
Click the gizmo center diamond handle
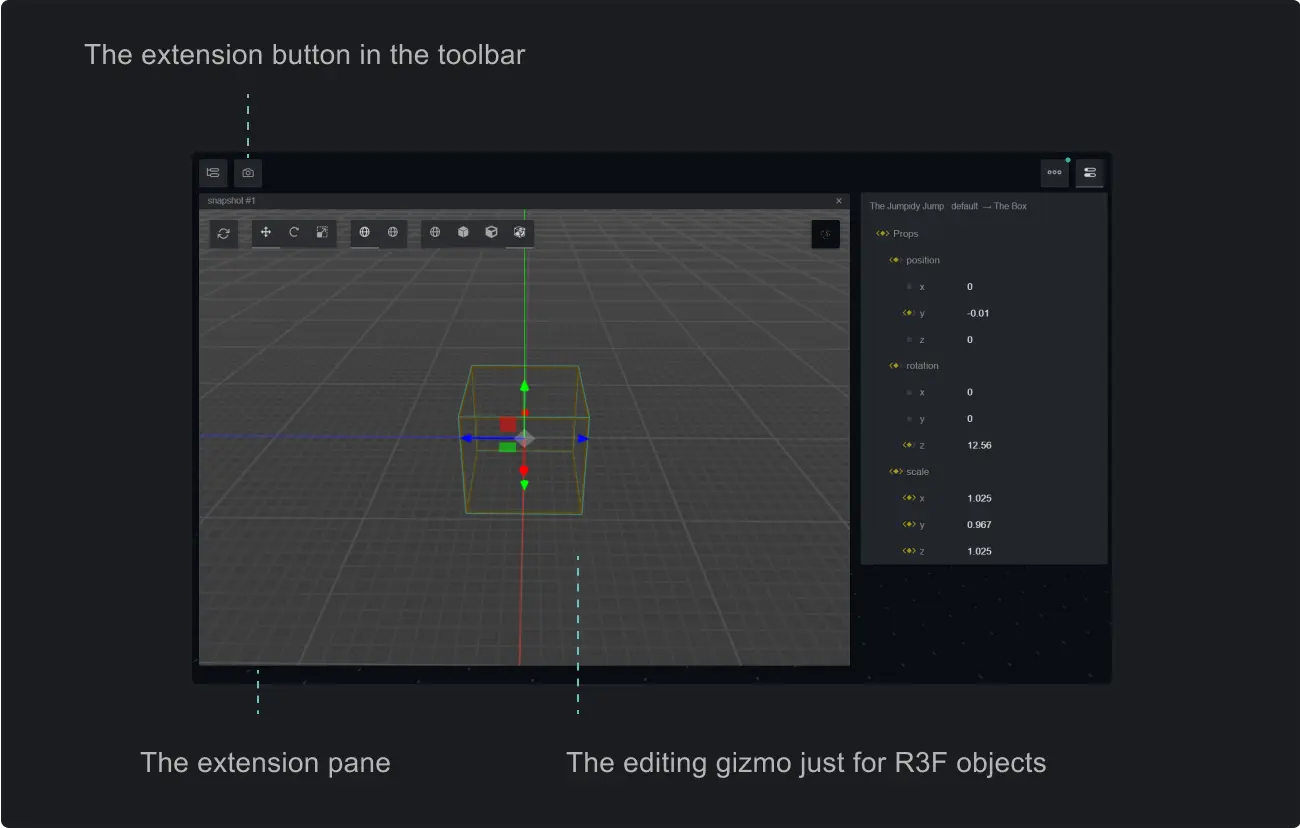[524, 438]
